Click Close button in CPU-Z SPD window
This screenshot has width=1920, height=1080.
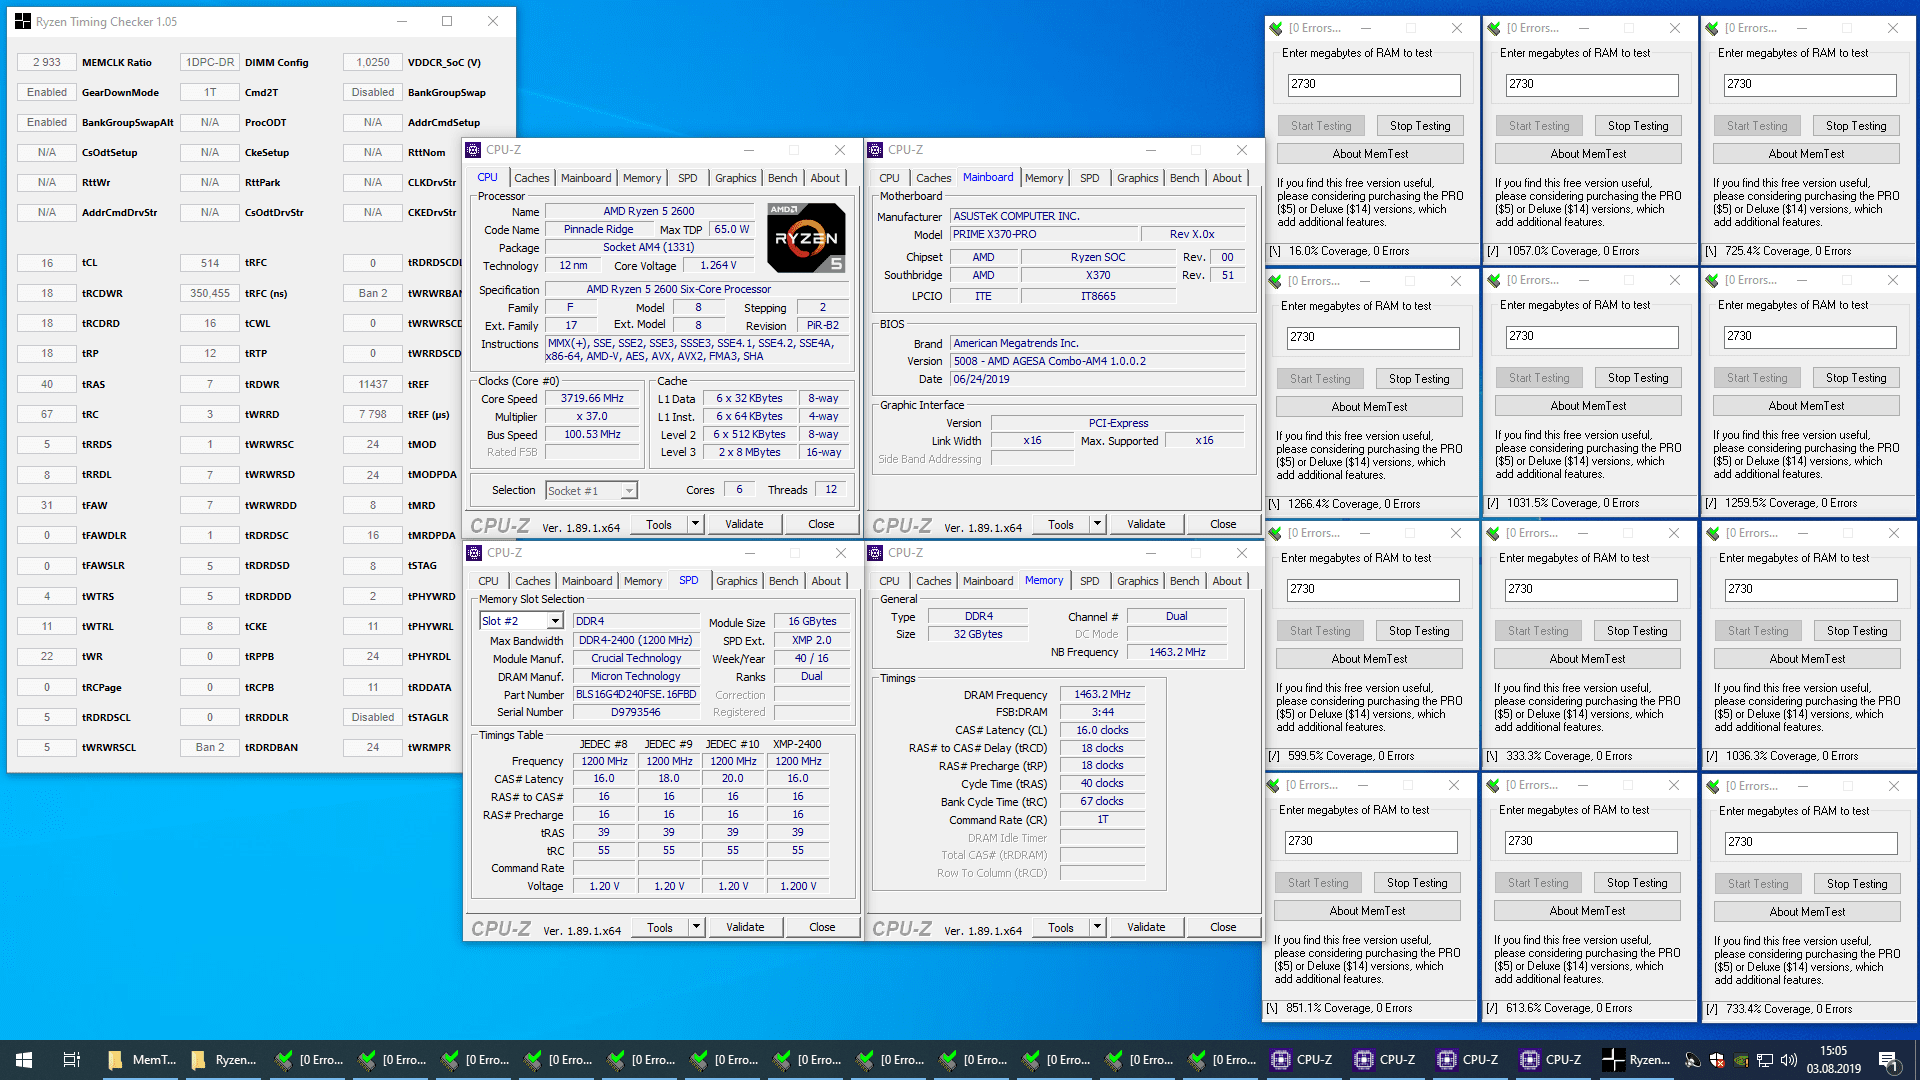coord(822,927)
